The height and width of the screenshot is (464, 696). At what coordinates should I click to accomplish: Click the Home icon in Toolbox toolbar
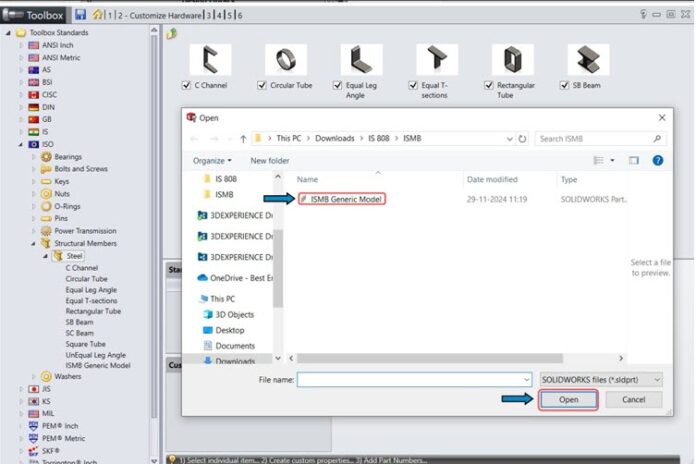click(x=96, y=16)
